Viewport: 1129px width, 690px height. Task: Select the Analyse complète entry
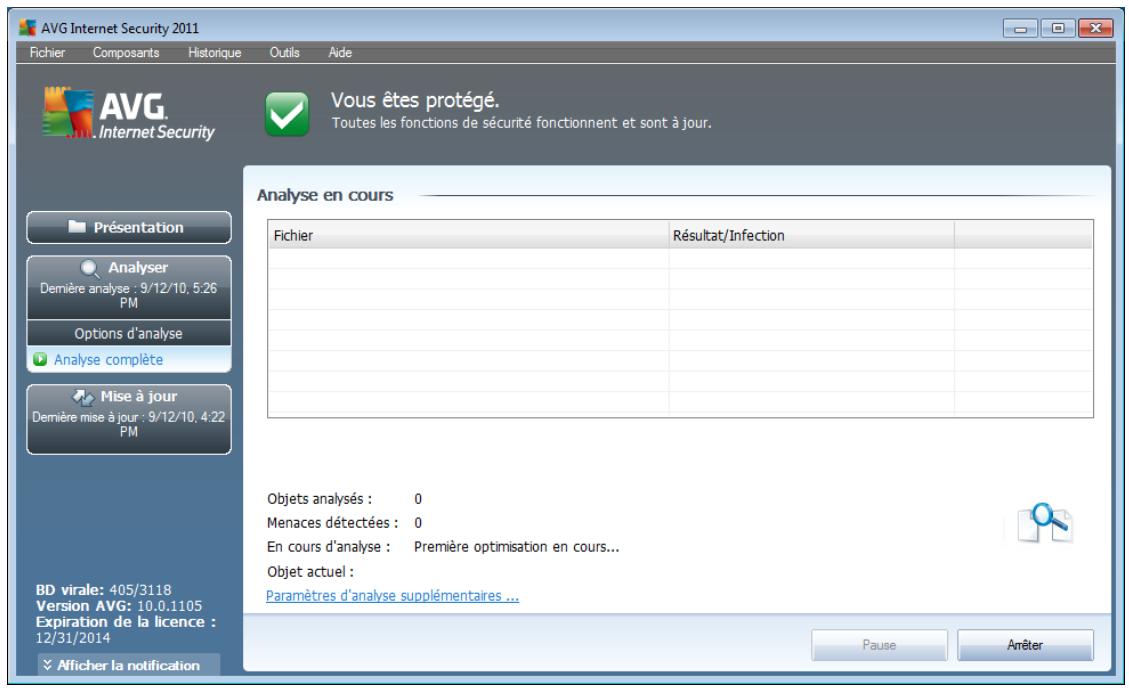[x=108, y=359]
